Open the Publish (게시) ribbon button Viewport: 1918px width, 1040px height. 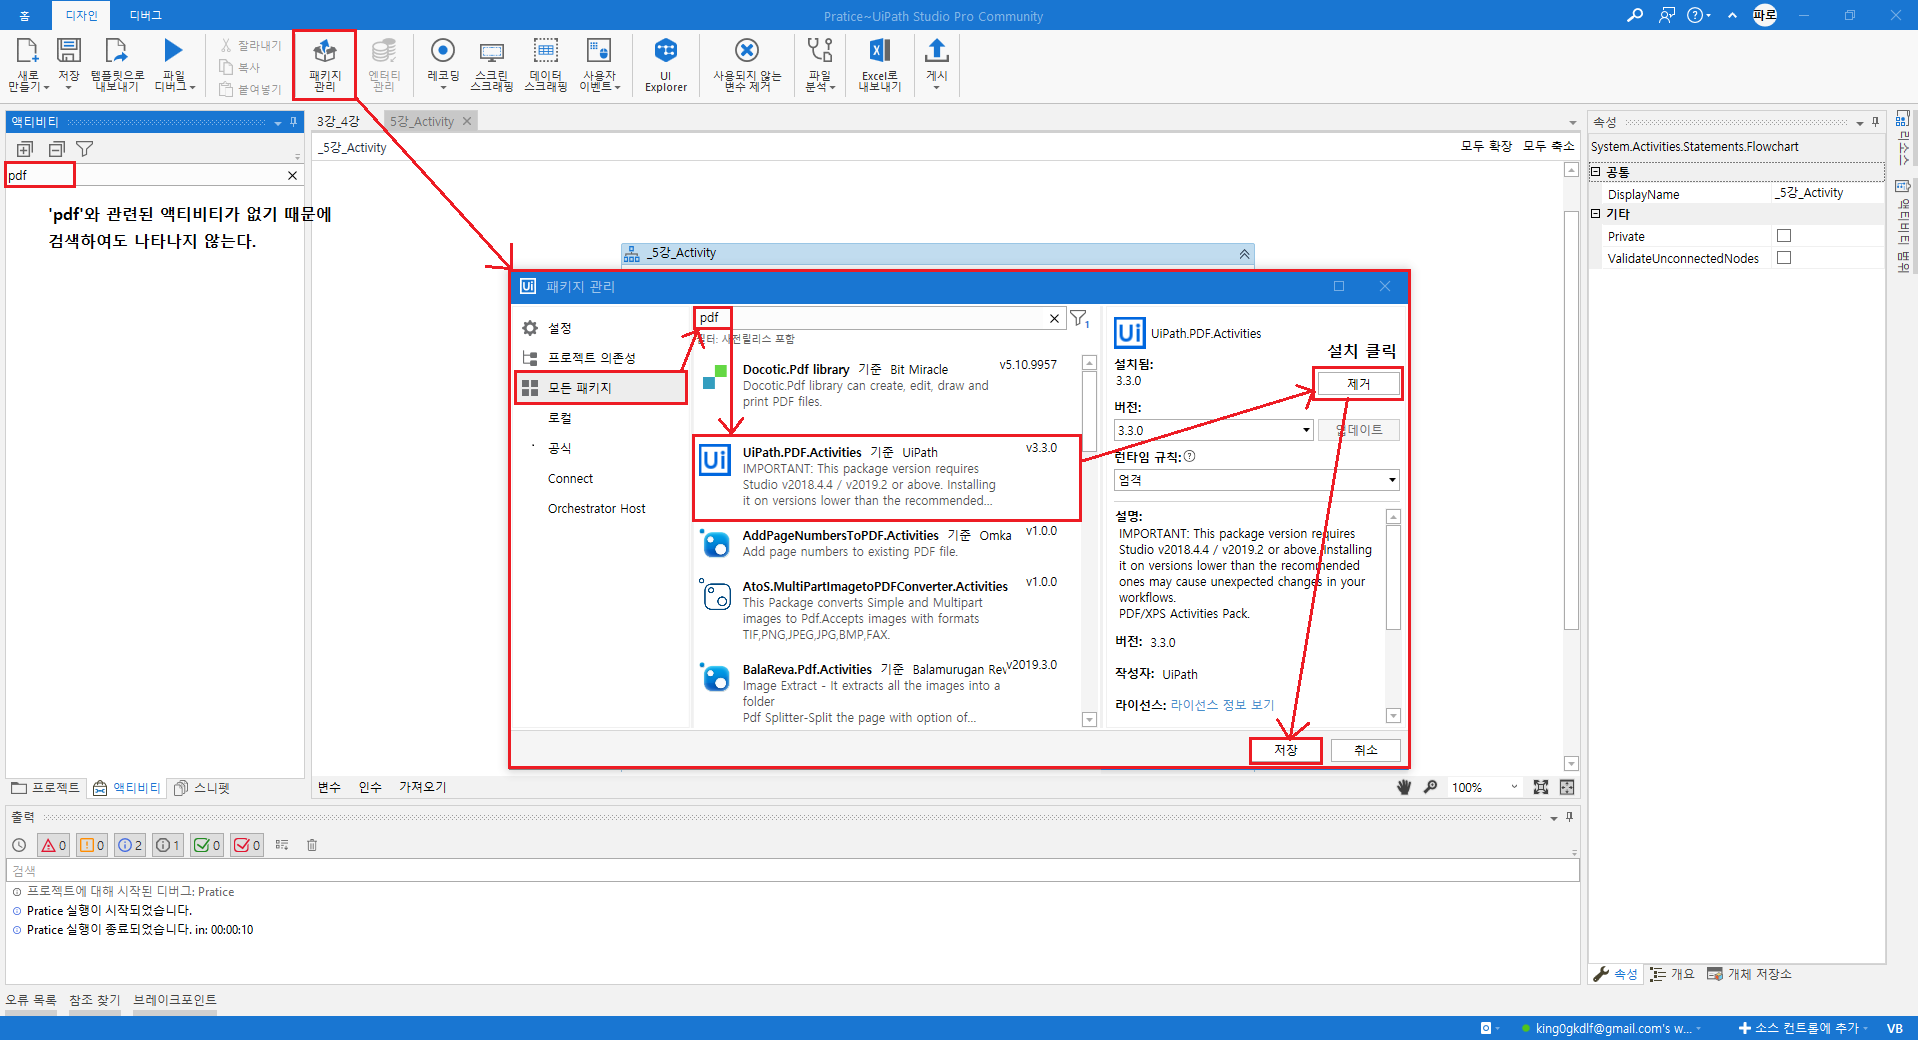pos(936,64)
